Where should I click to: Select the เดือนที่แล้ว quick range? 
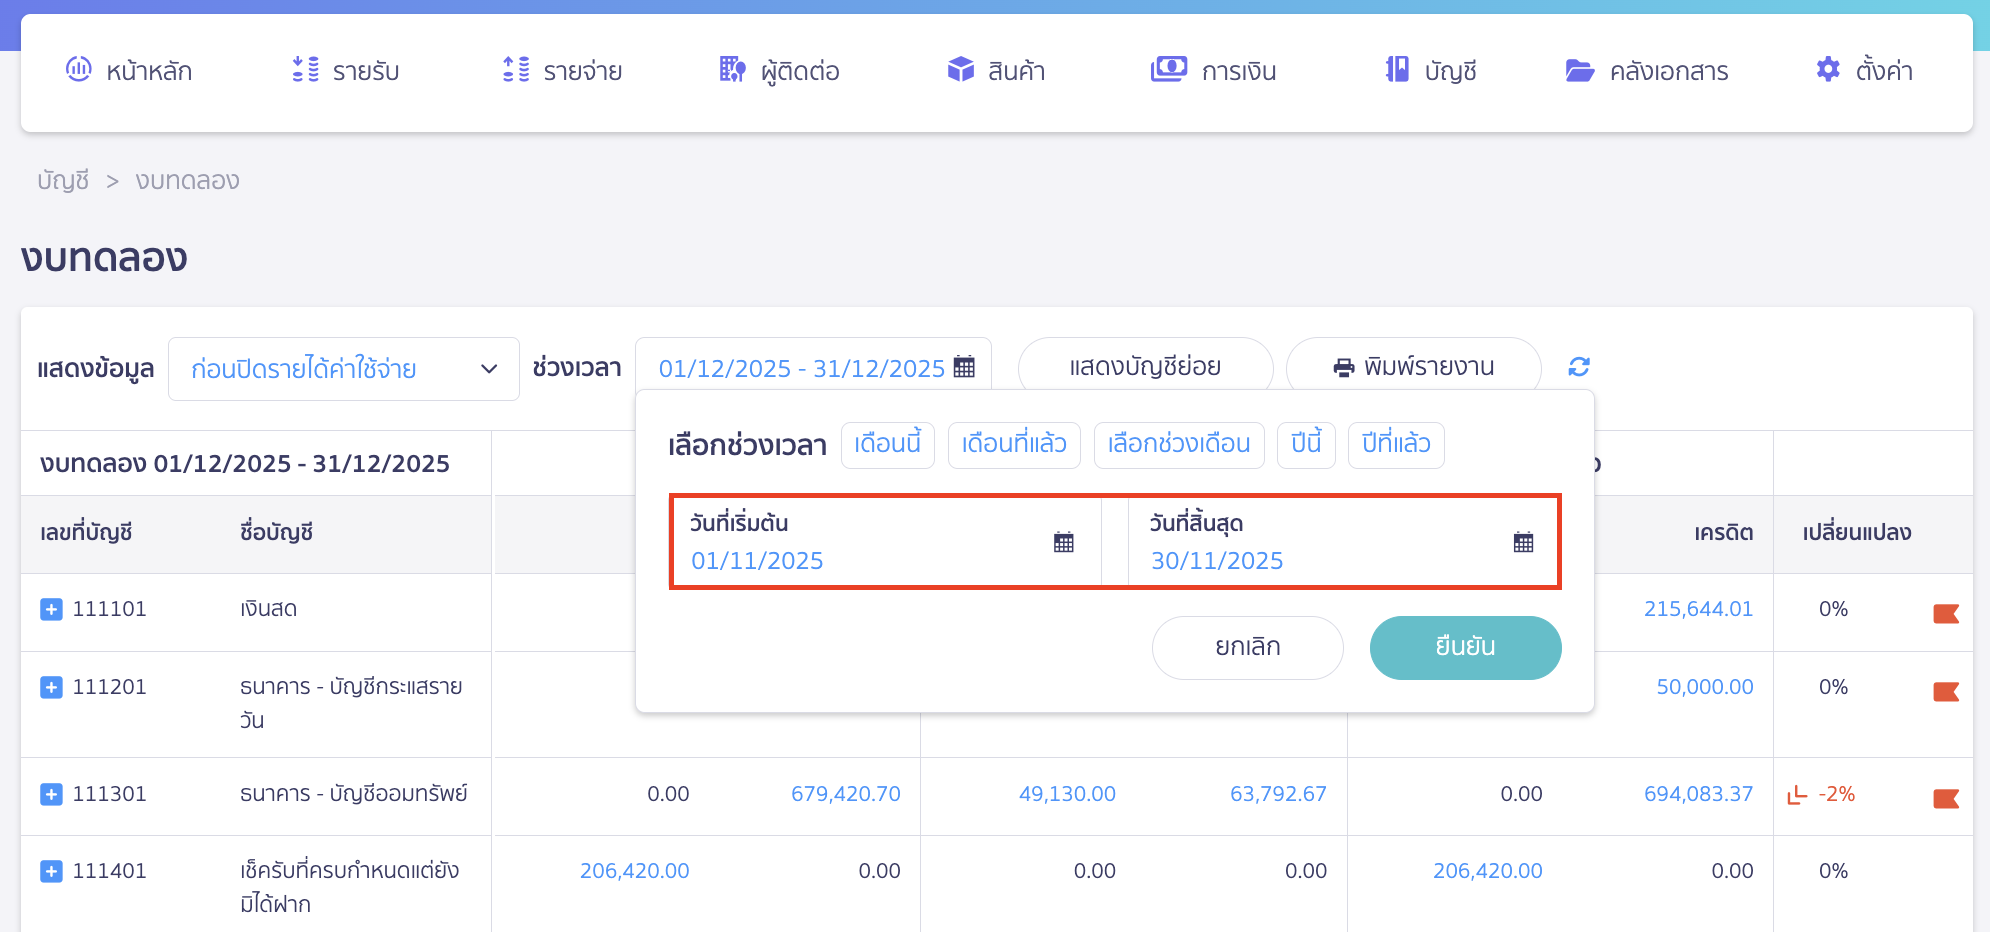coord(1013,444)
